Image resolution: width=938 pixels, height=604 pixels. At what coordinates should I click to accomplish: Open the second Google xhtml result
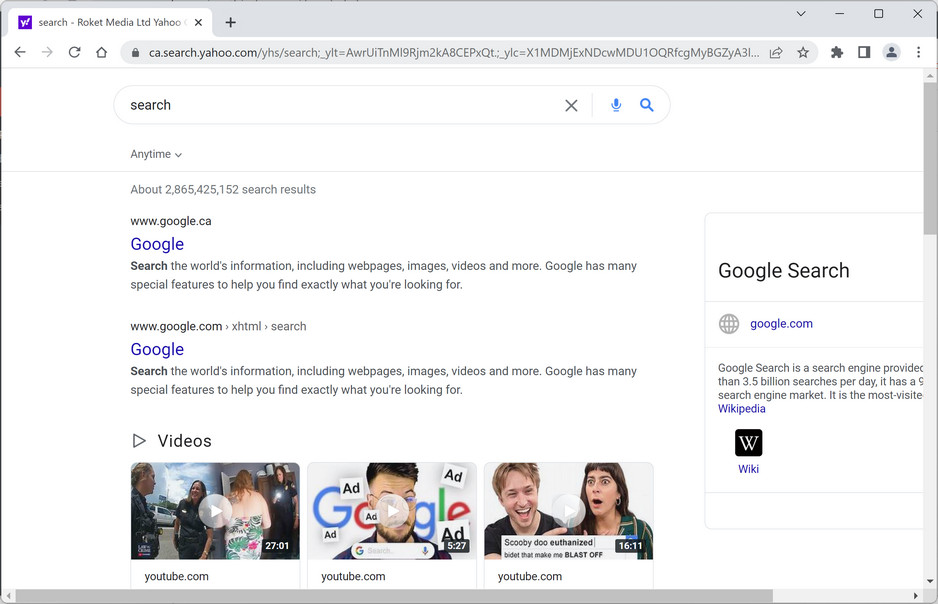click(x=157, y=349)
